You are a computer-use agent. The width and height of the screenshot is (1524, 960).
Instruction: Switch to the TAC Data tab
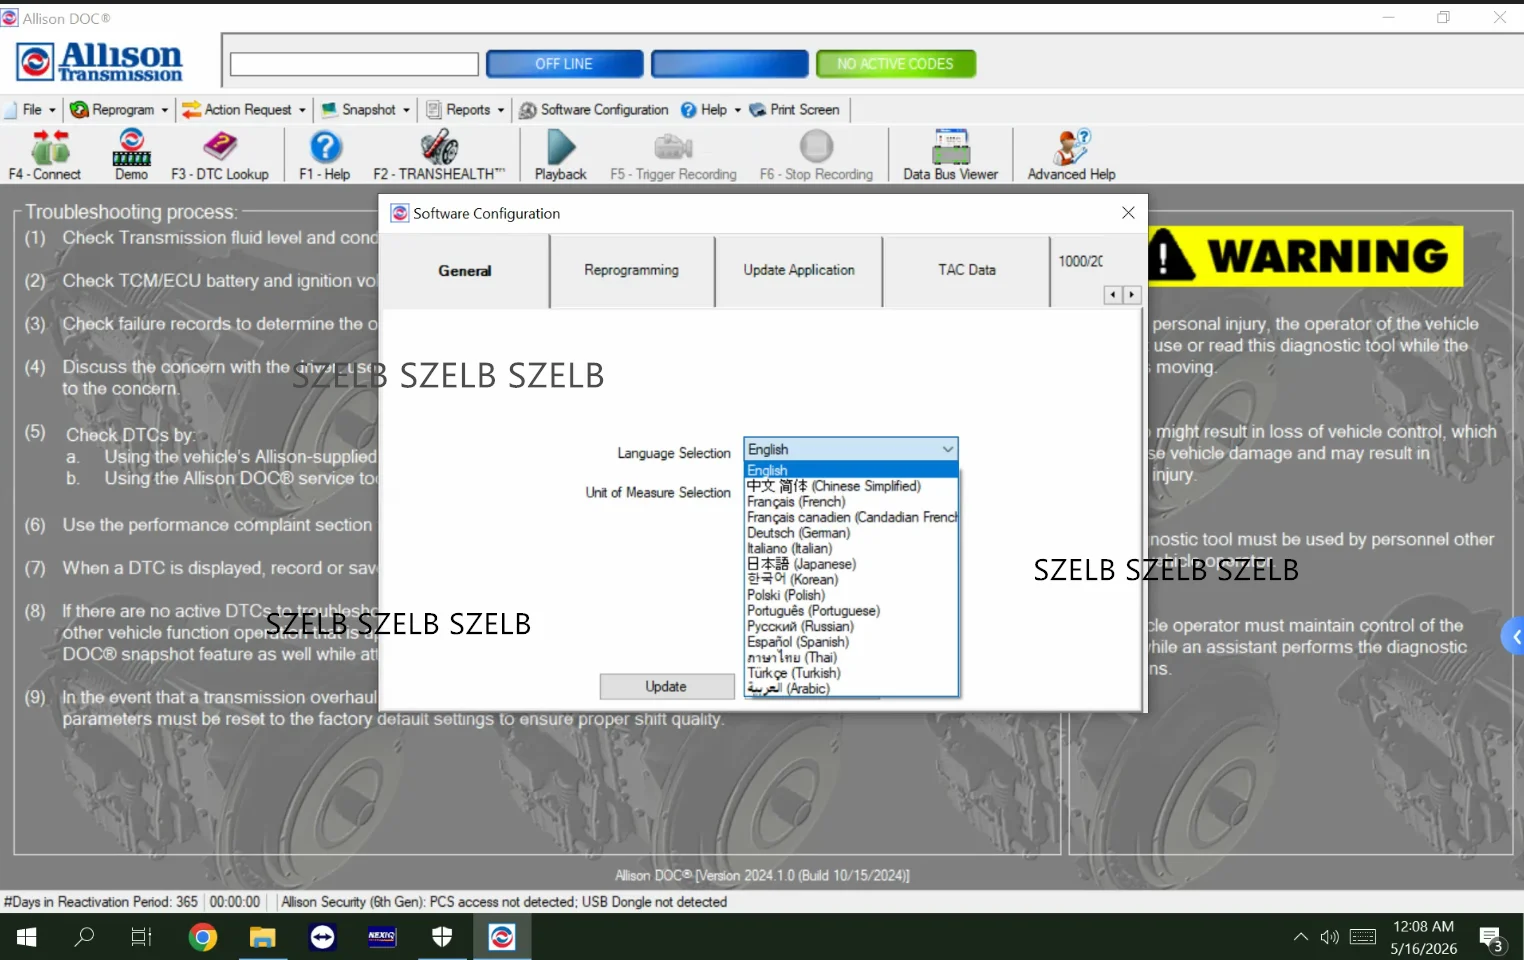(x=966, y=270)
